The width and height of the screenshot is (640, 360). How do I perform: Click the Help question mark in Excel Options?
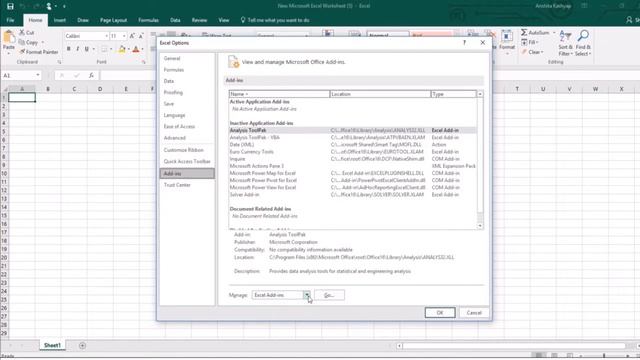coord(464,42)
